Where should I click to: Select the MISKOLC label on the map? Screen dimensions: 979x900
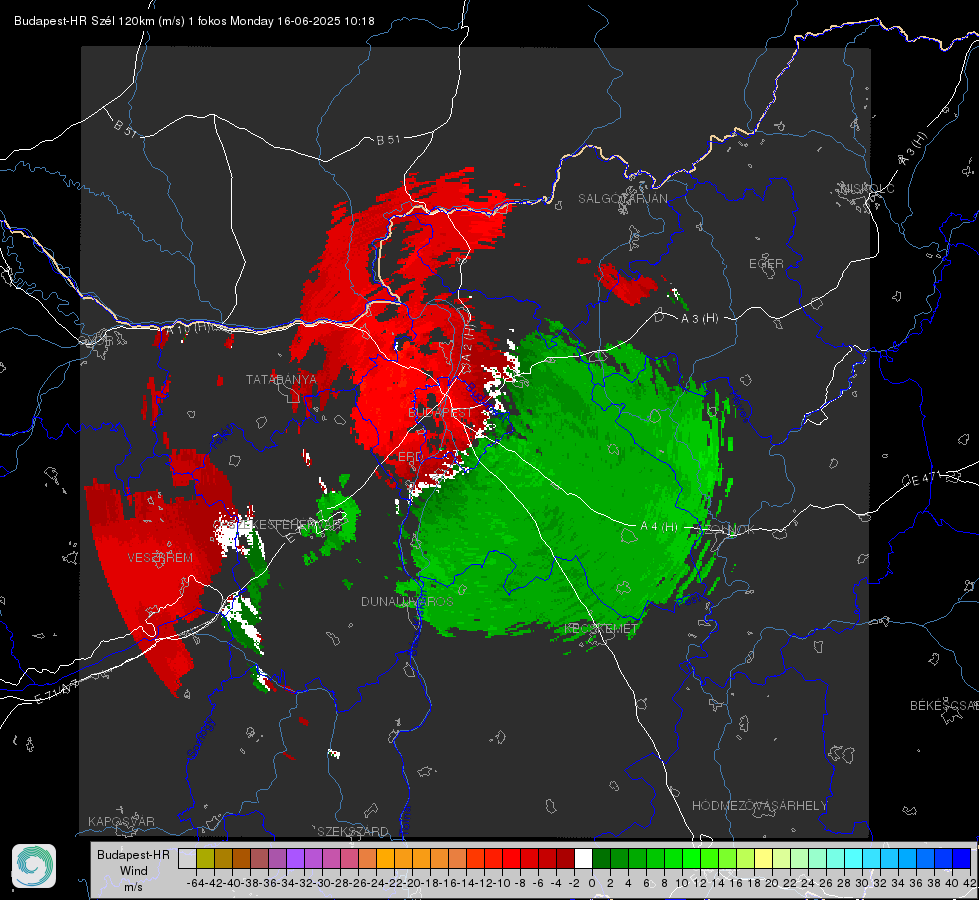[867, 188]
